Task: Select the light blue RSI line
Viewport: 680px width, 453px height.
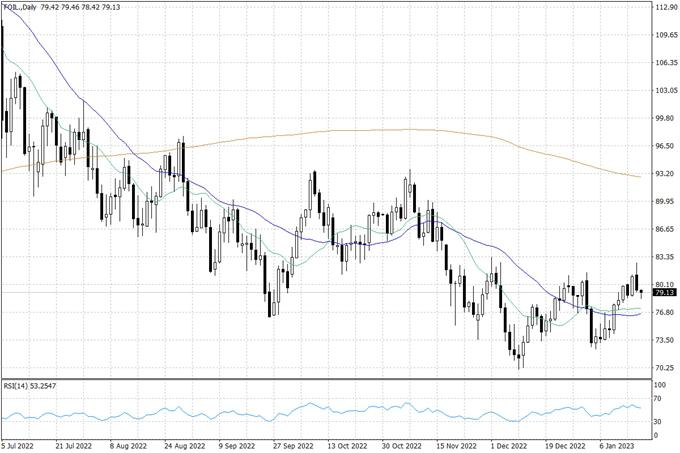Action: coord(310,406)
